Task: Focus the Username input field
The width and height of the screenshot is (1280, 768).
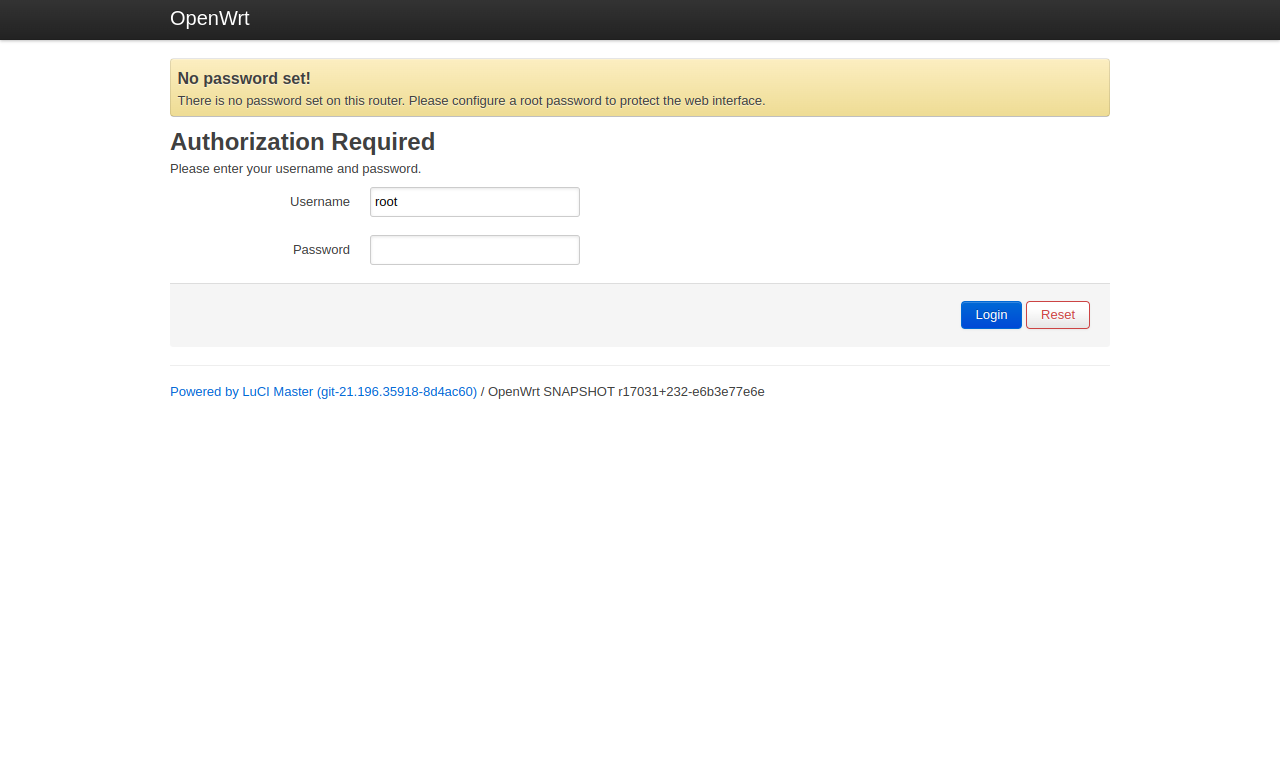Action: [475, 202]
